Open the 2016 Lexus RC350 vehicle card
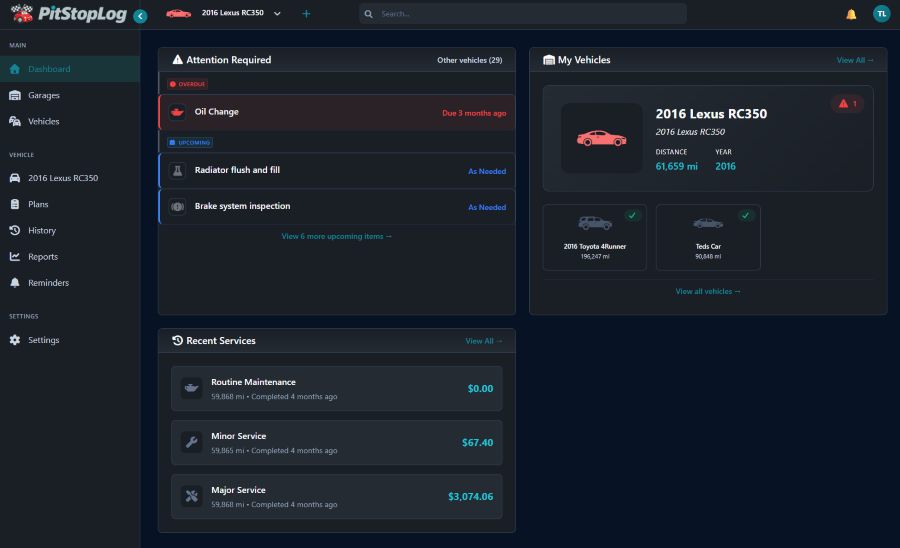The height and width of the screenshot is (548, 900). click(708, 138)
